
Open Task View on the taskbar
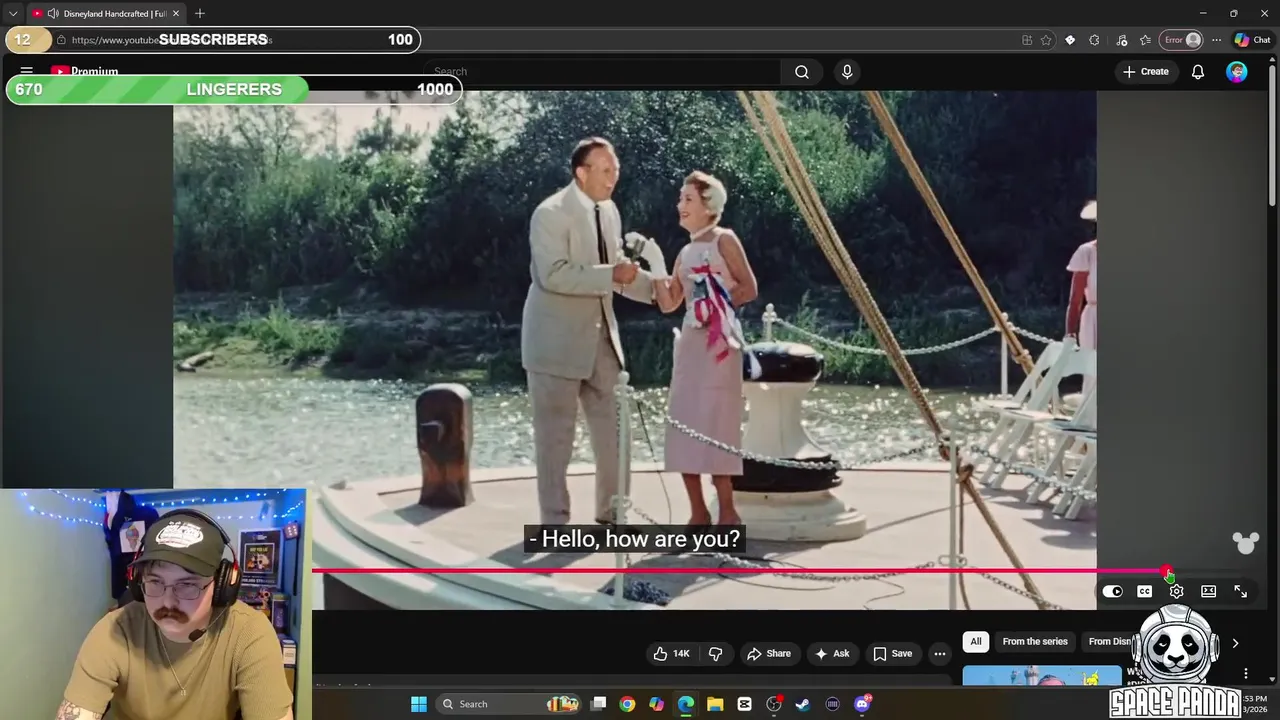598,704
